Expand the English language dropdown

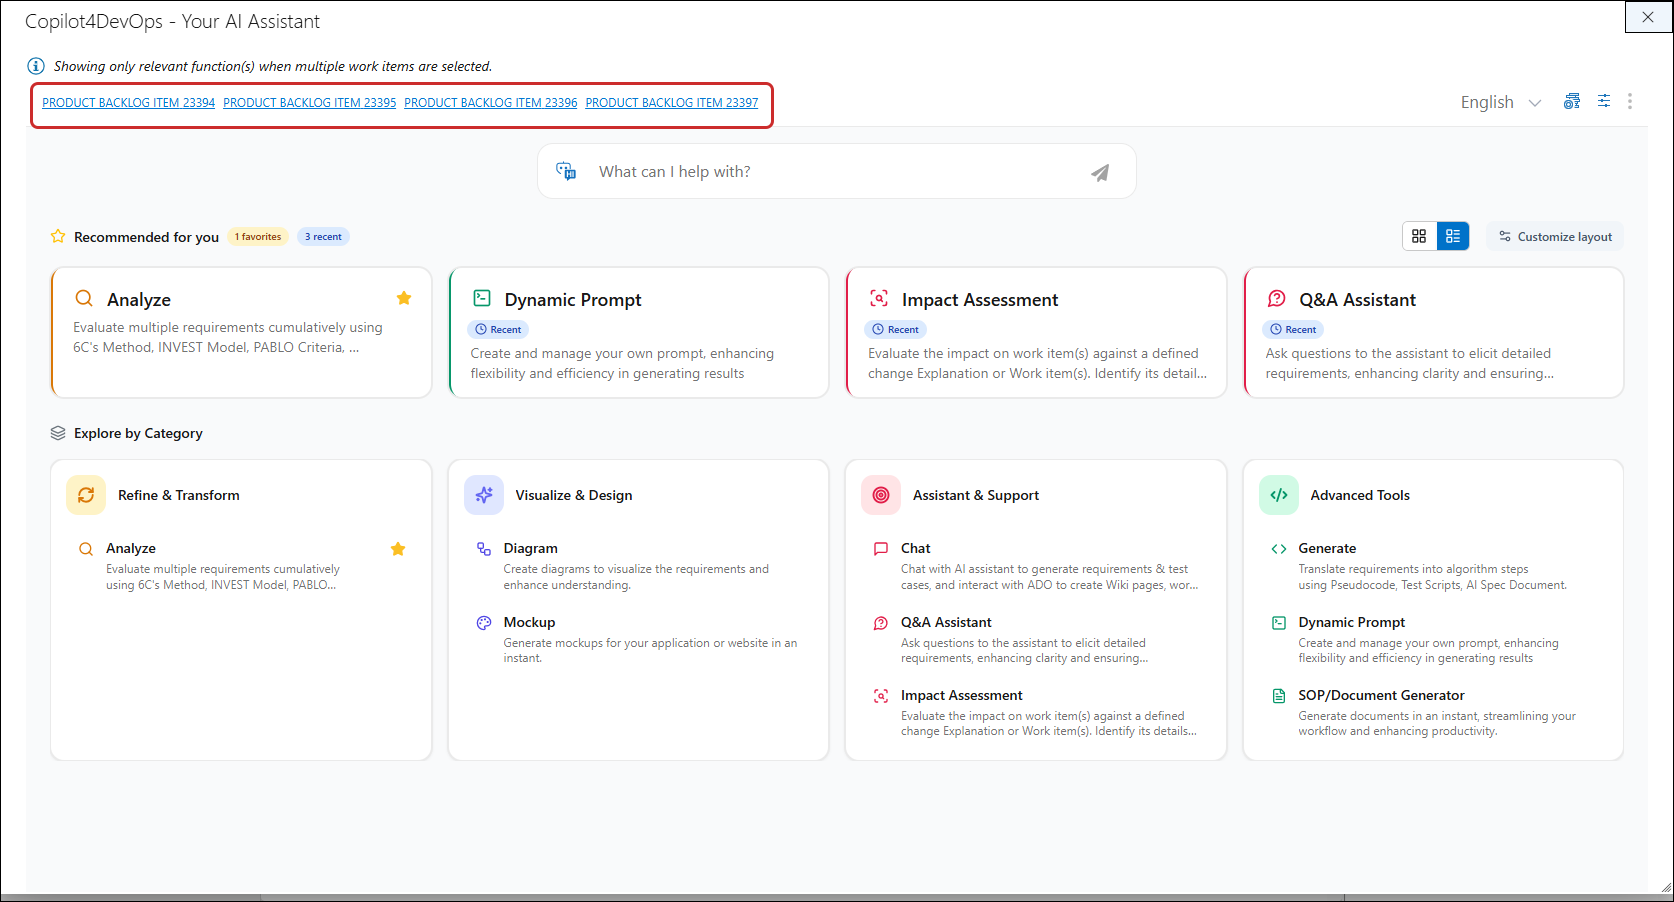point(1500,102)
